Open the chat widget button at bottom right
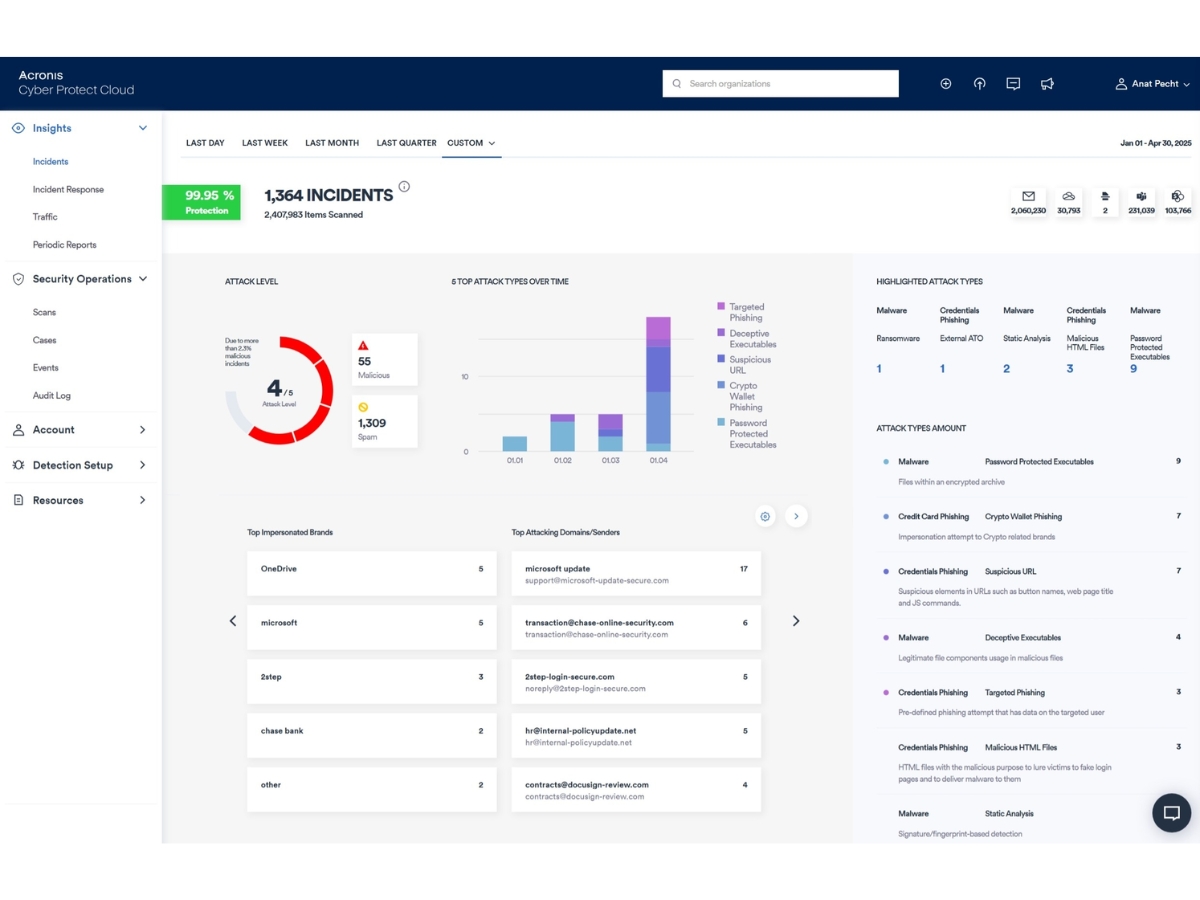The height and width of the screenshot is (900, 1200). click(x=1172, y=813)
